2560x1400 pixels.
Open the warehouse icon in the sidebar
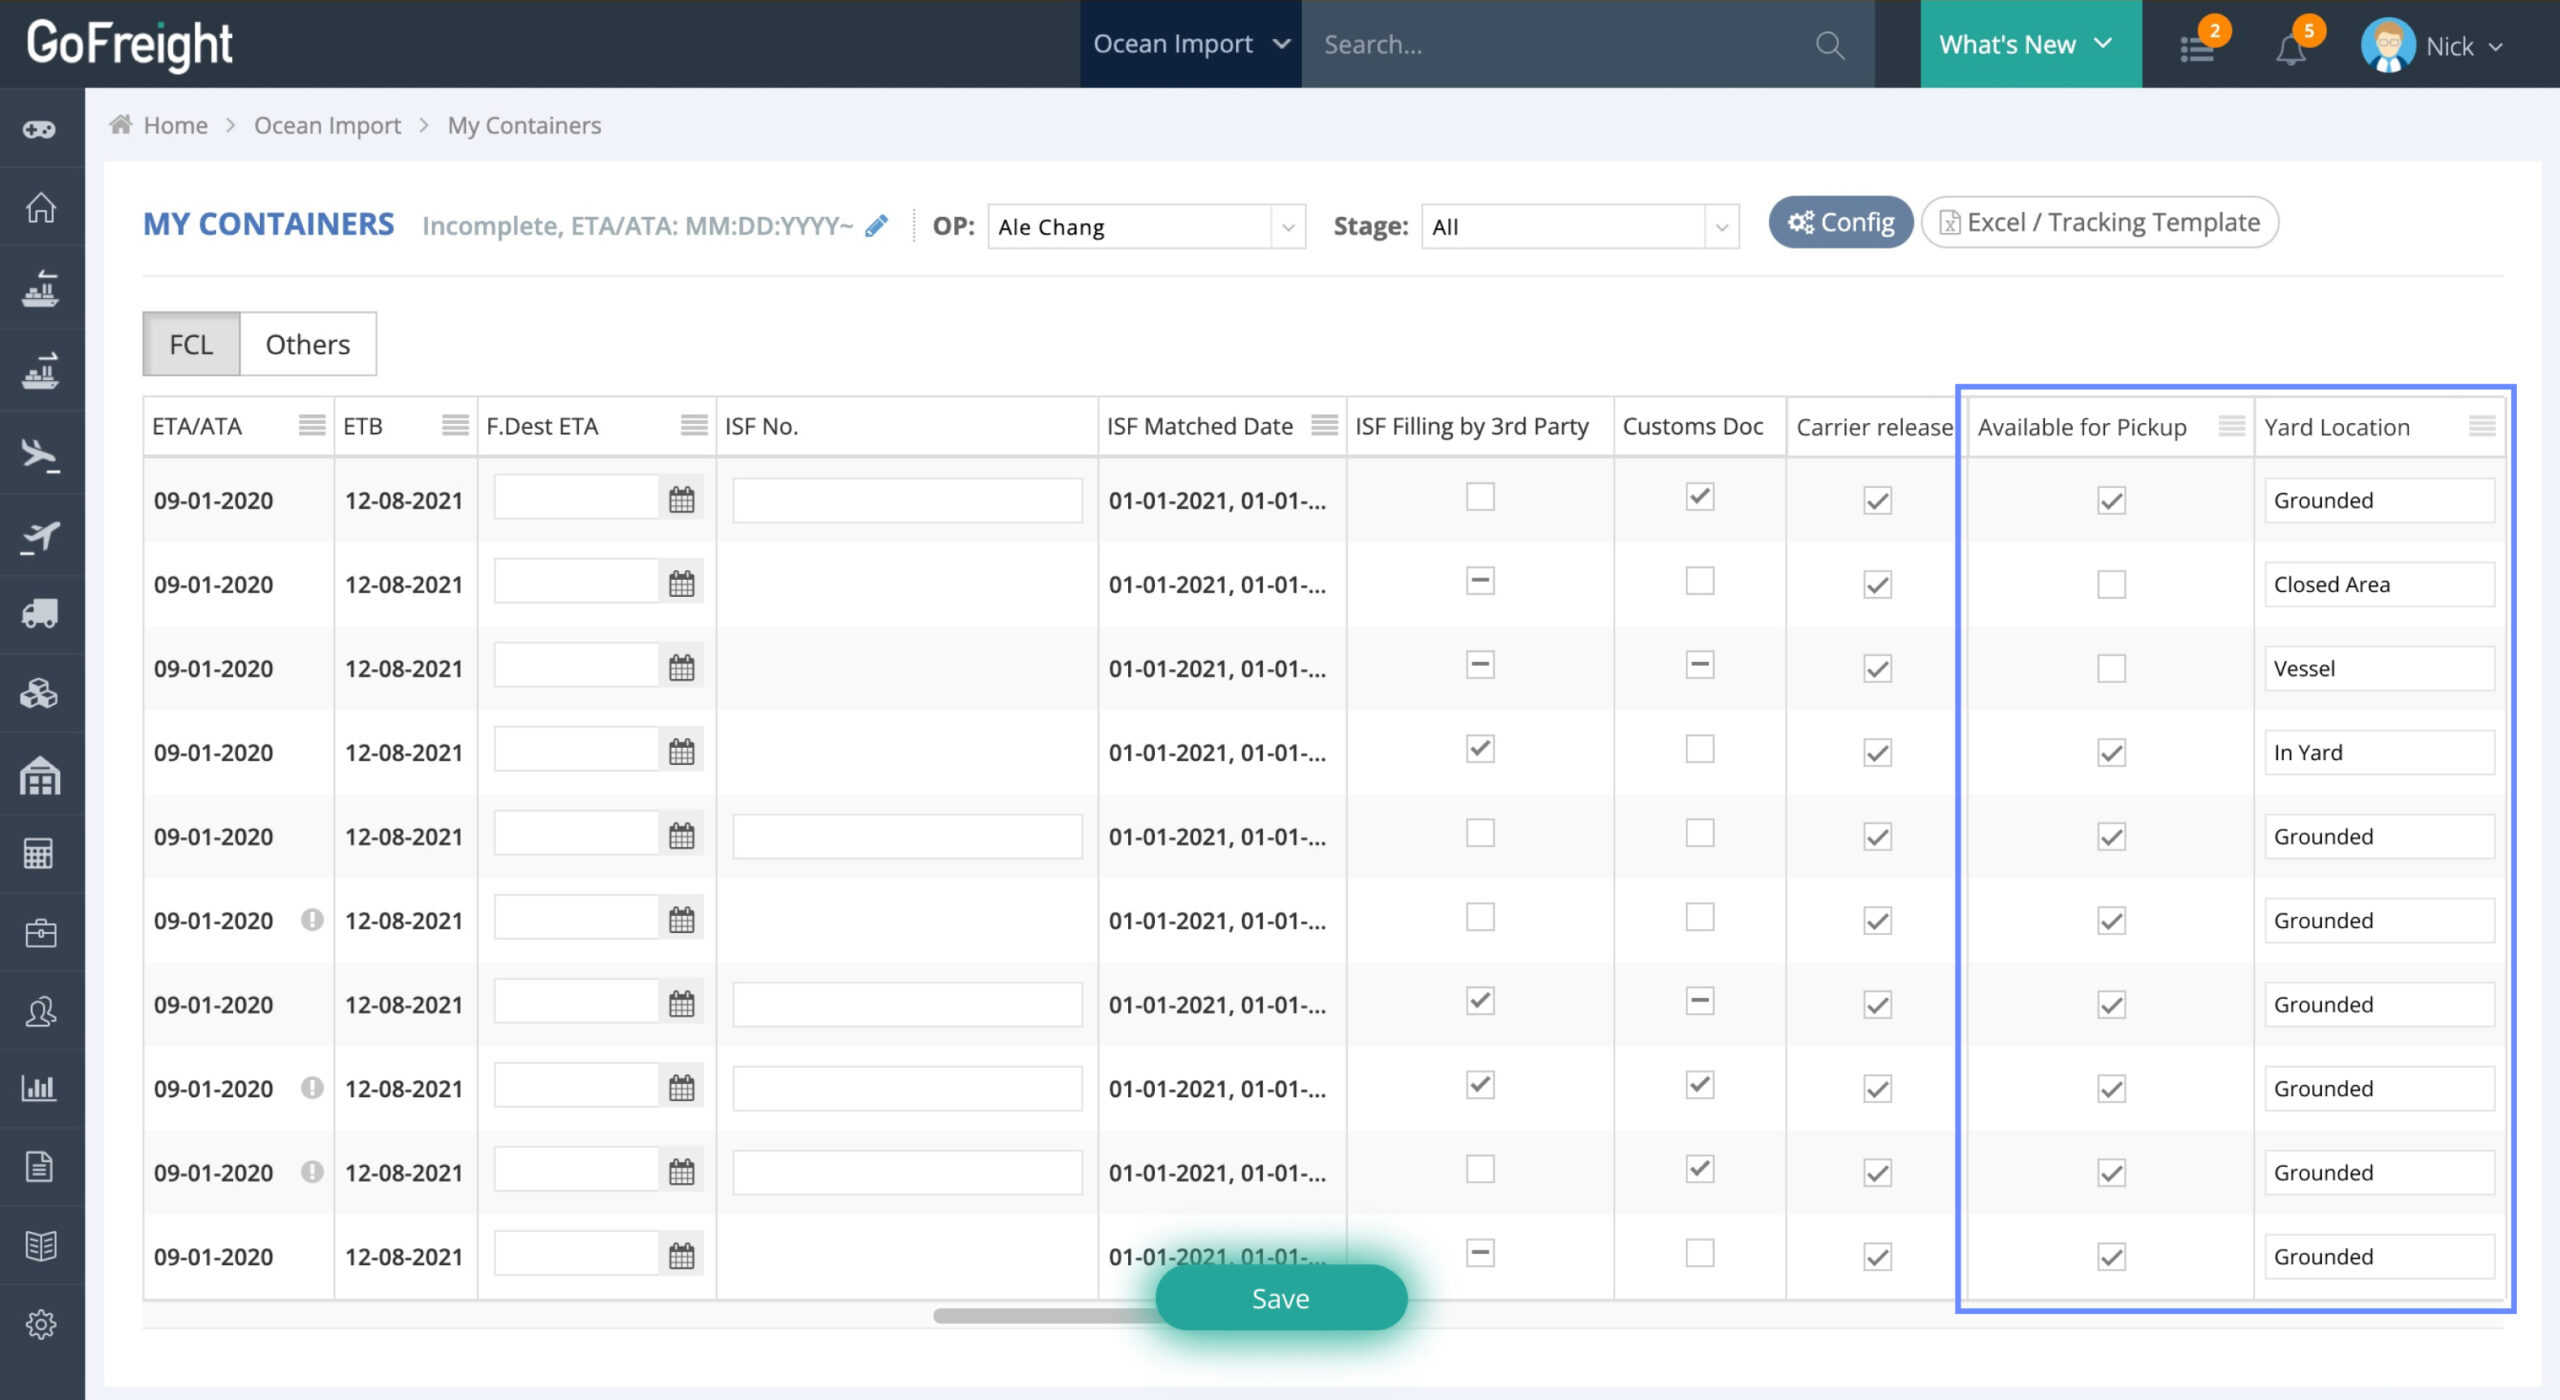[x=40, y=775]
